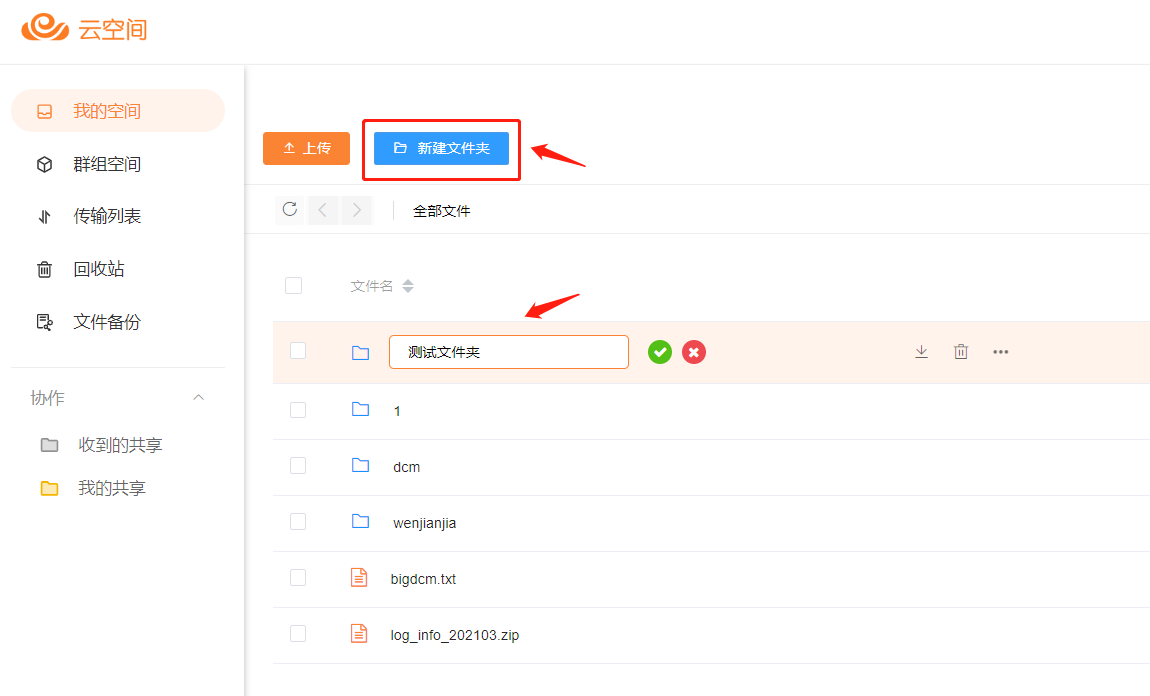Check the box for the new folder row
The image size is (1150, 696).
pyautogui.click(x=298, y=351)
